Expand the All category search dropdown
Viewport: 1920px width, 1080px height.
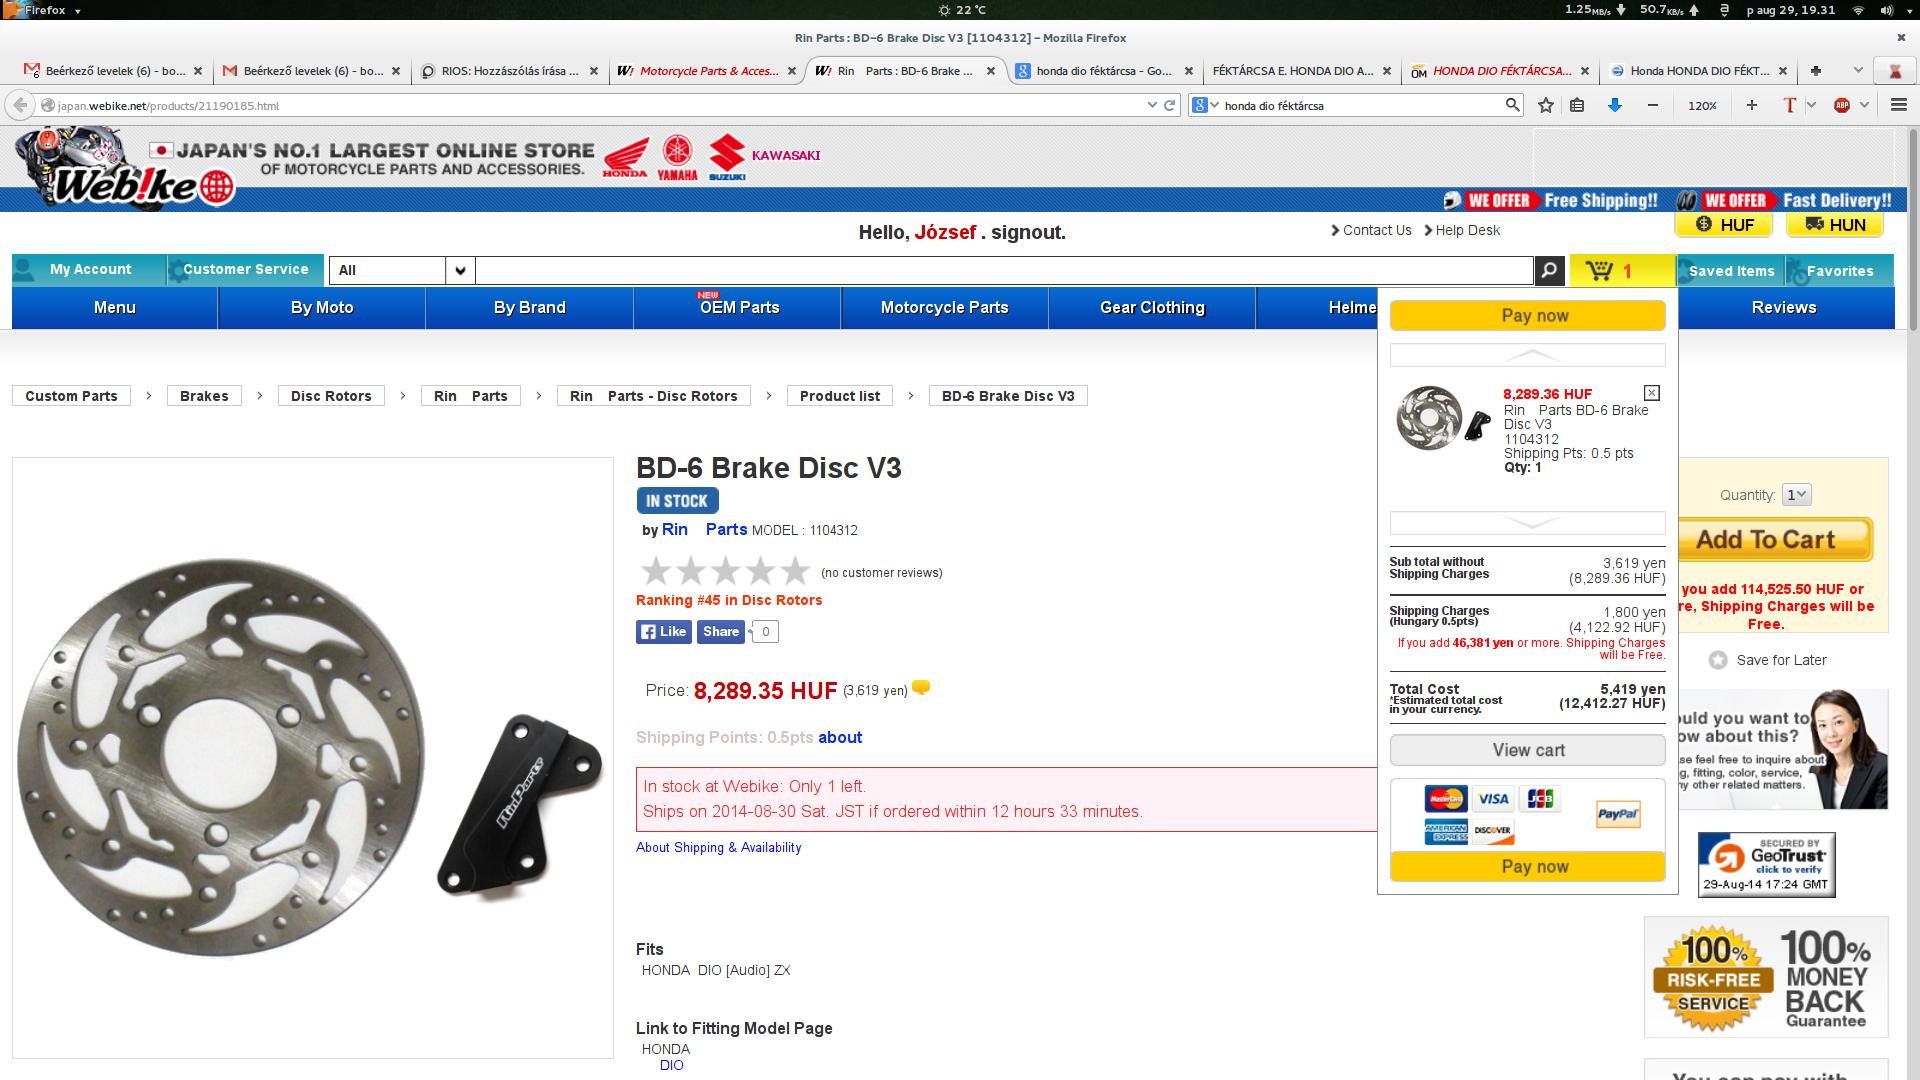coord(460,270)
